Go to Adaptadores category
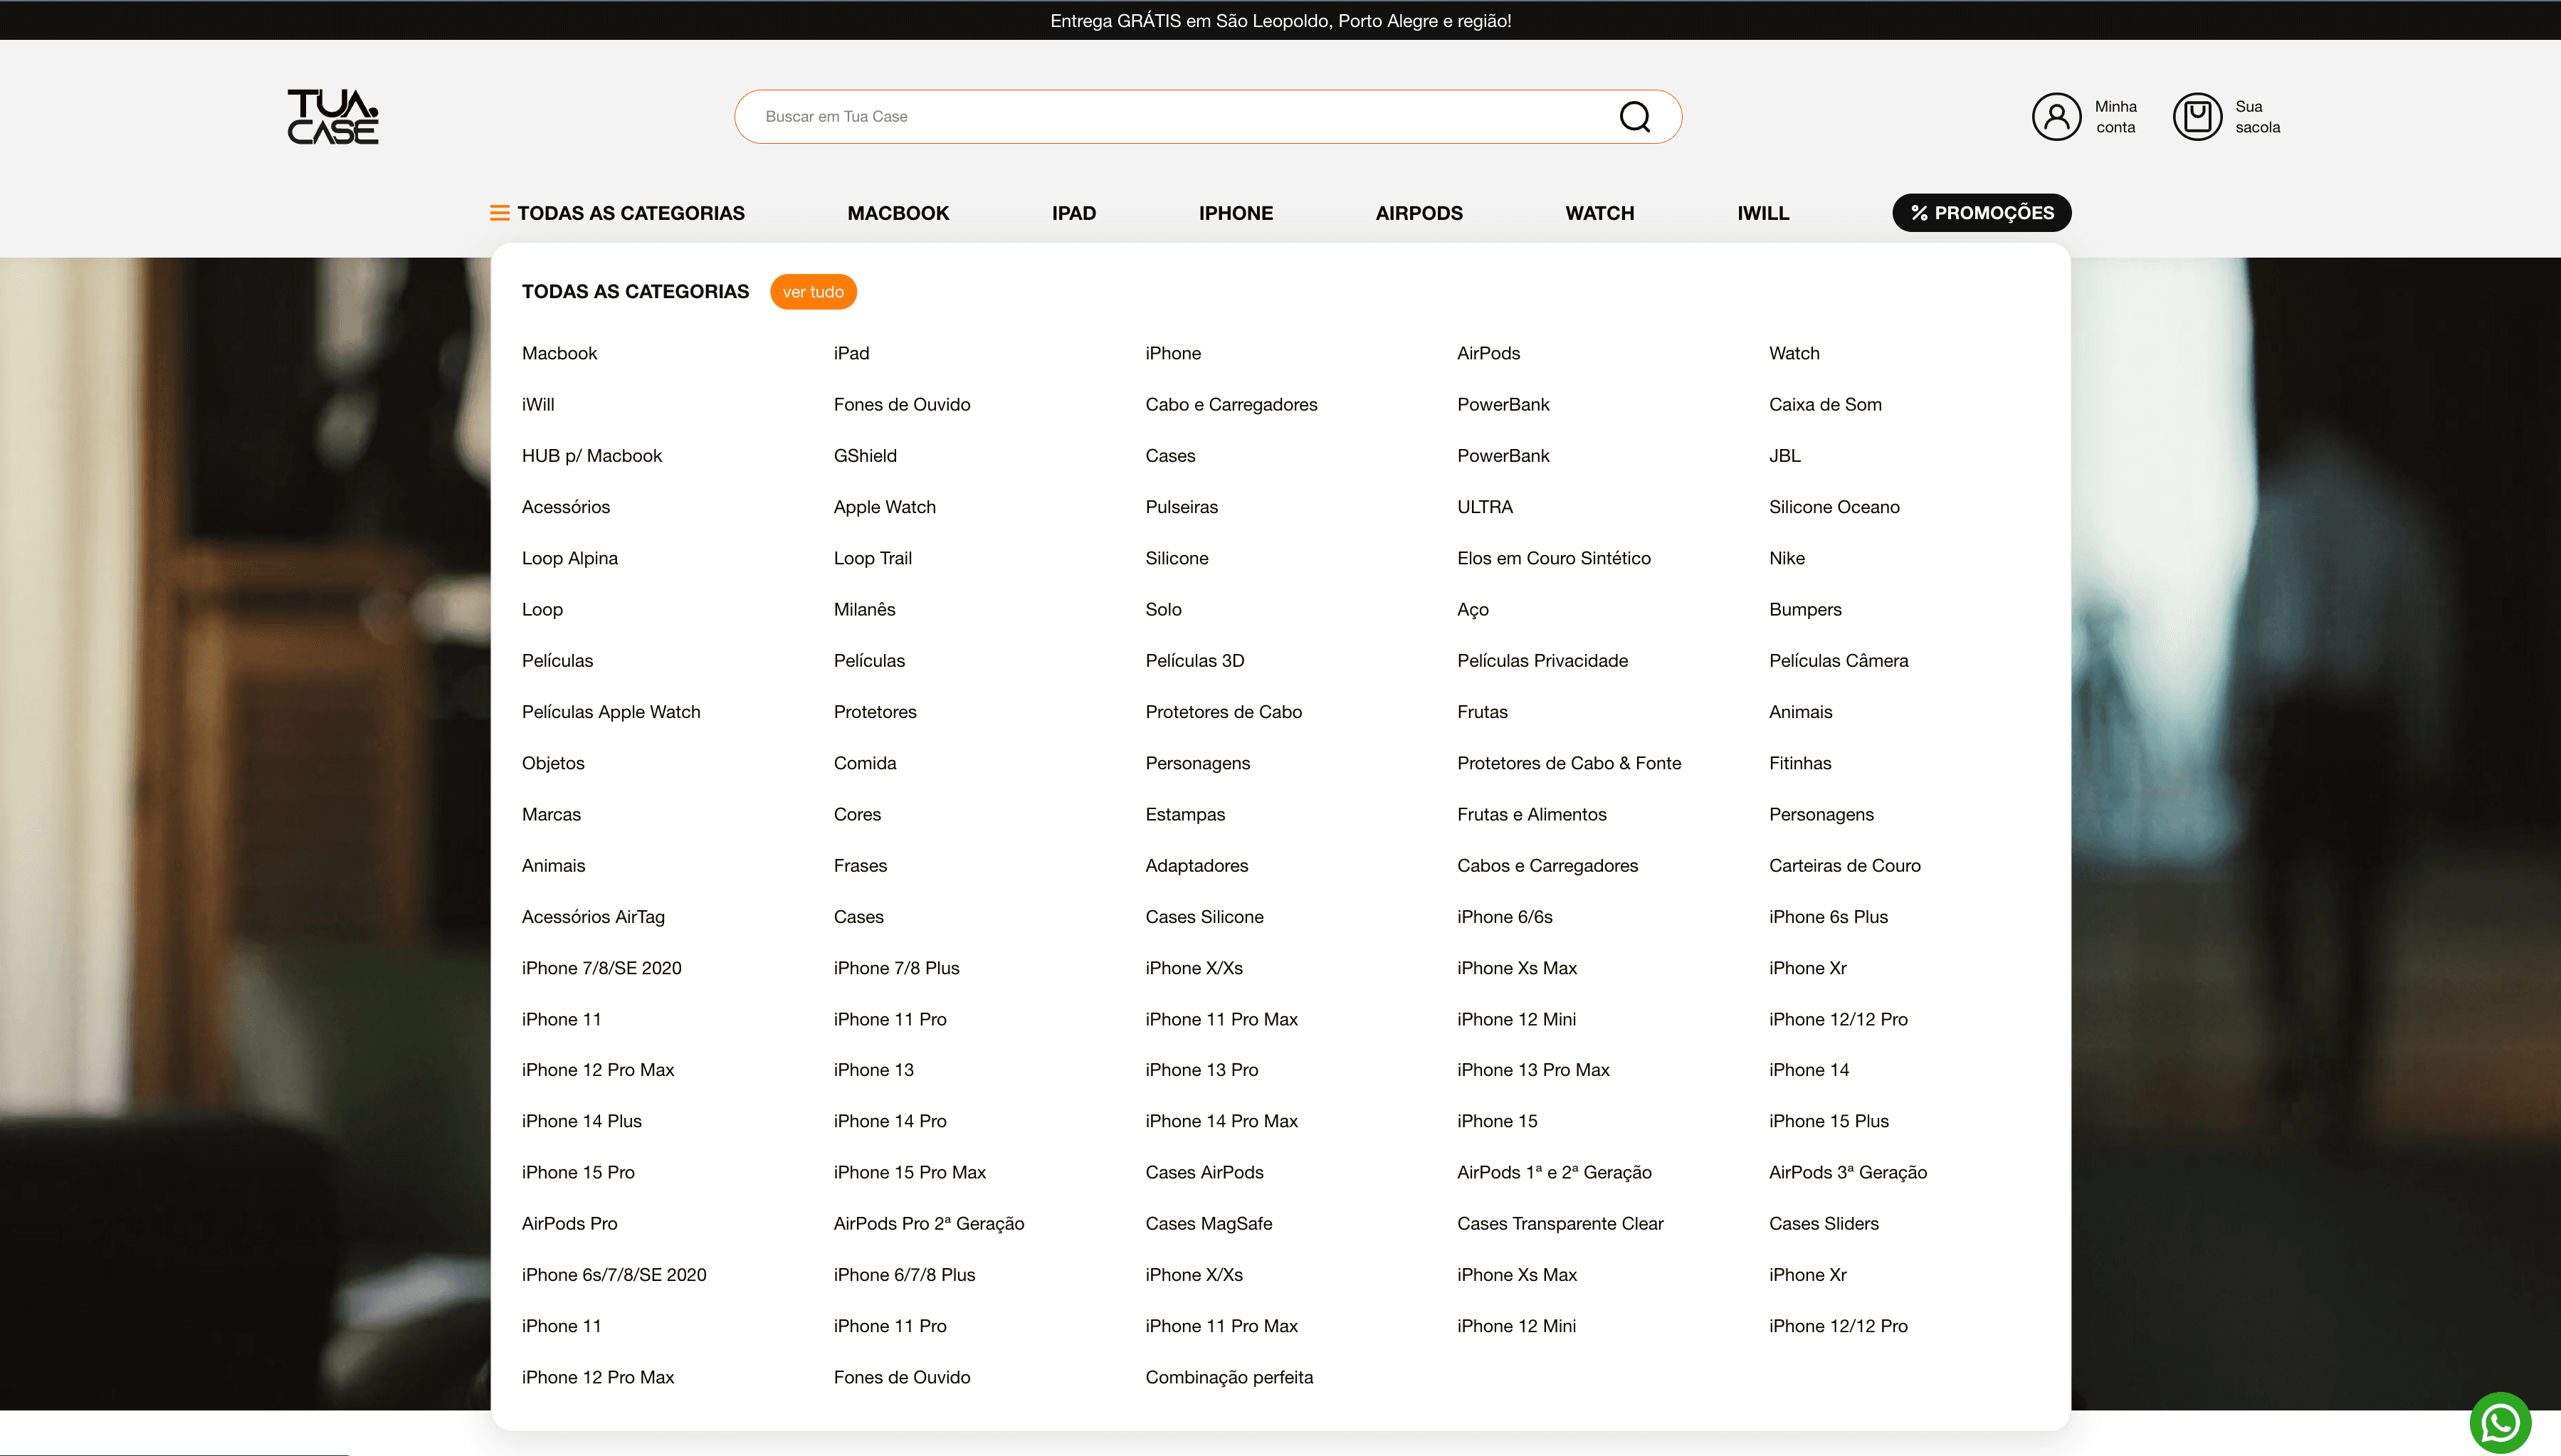 [1196, 865]
